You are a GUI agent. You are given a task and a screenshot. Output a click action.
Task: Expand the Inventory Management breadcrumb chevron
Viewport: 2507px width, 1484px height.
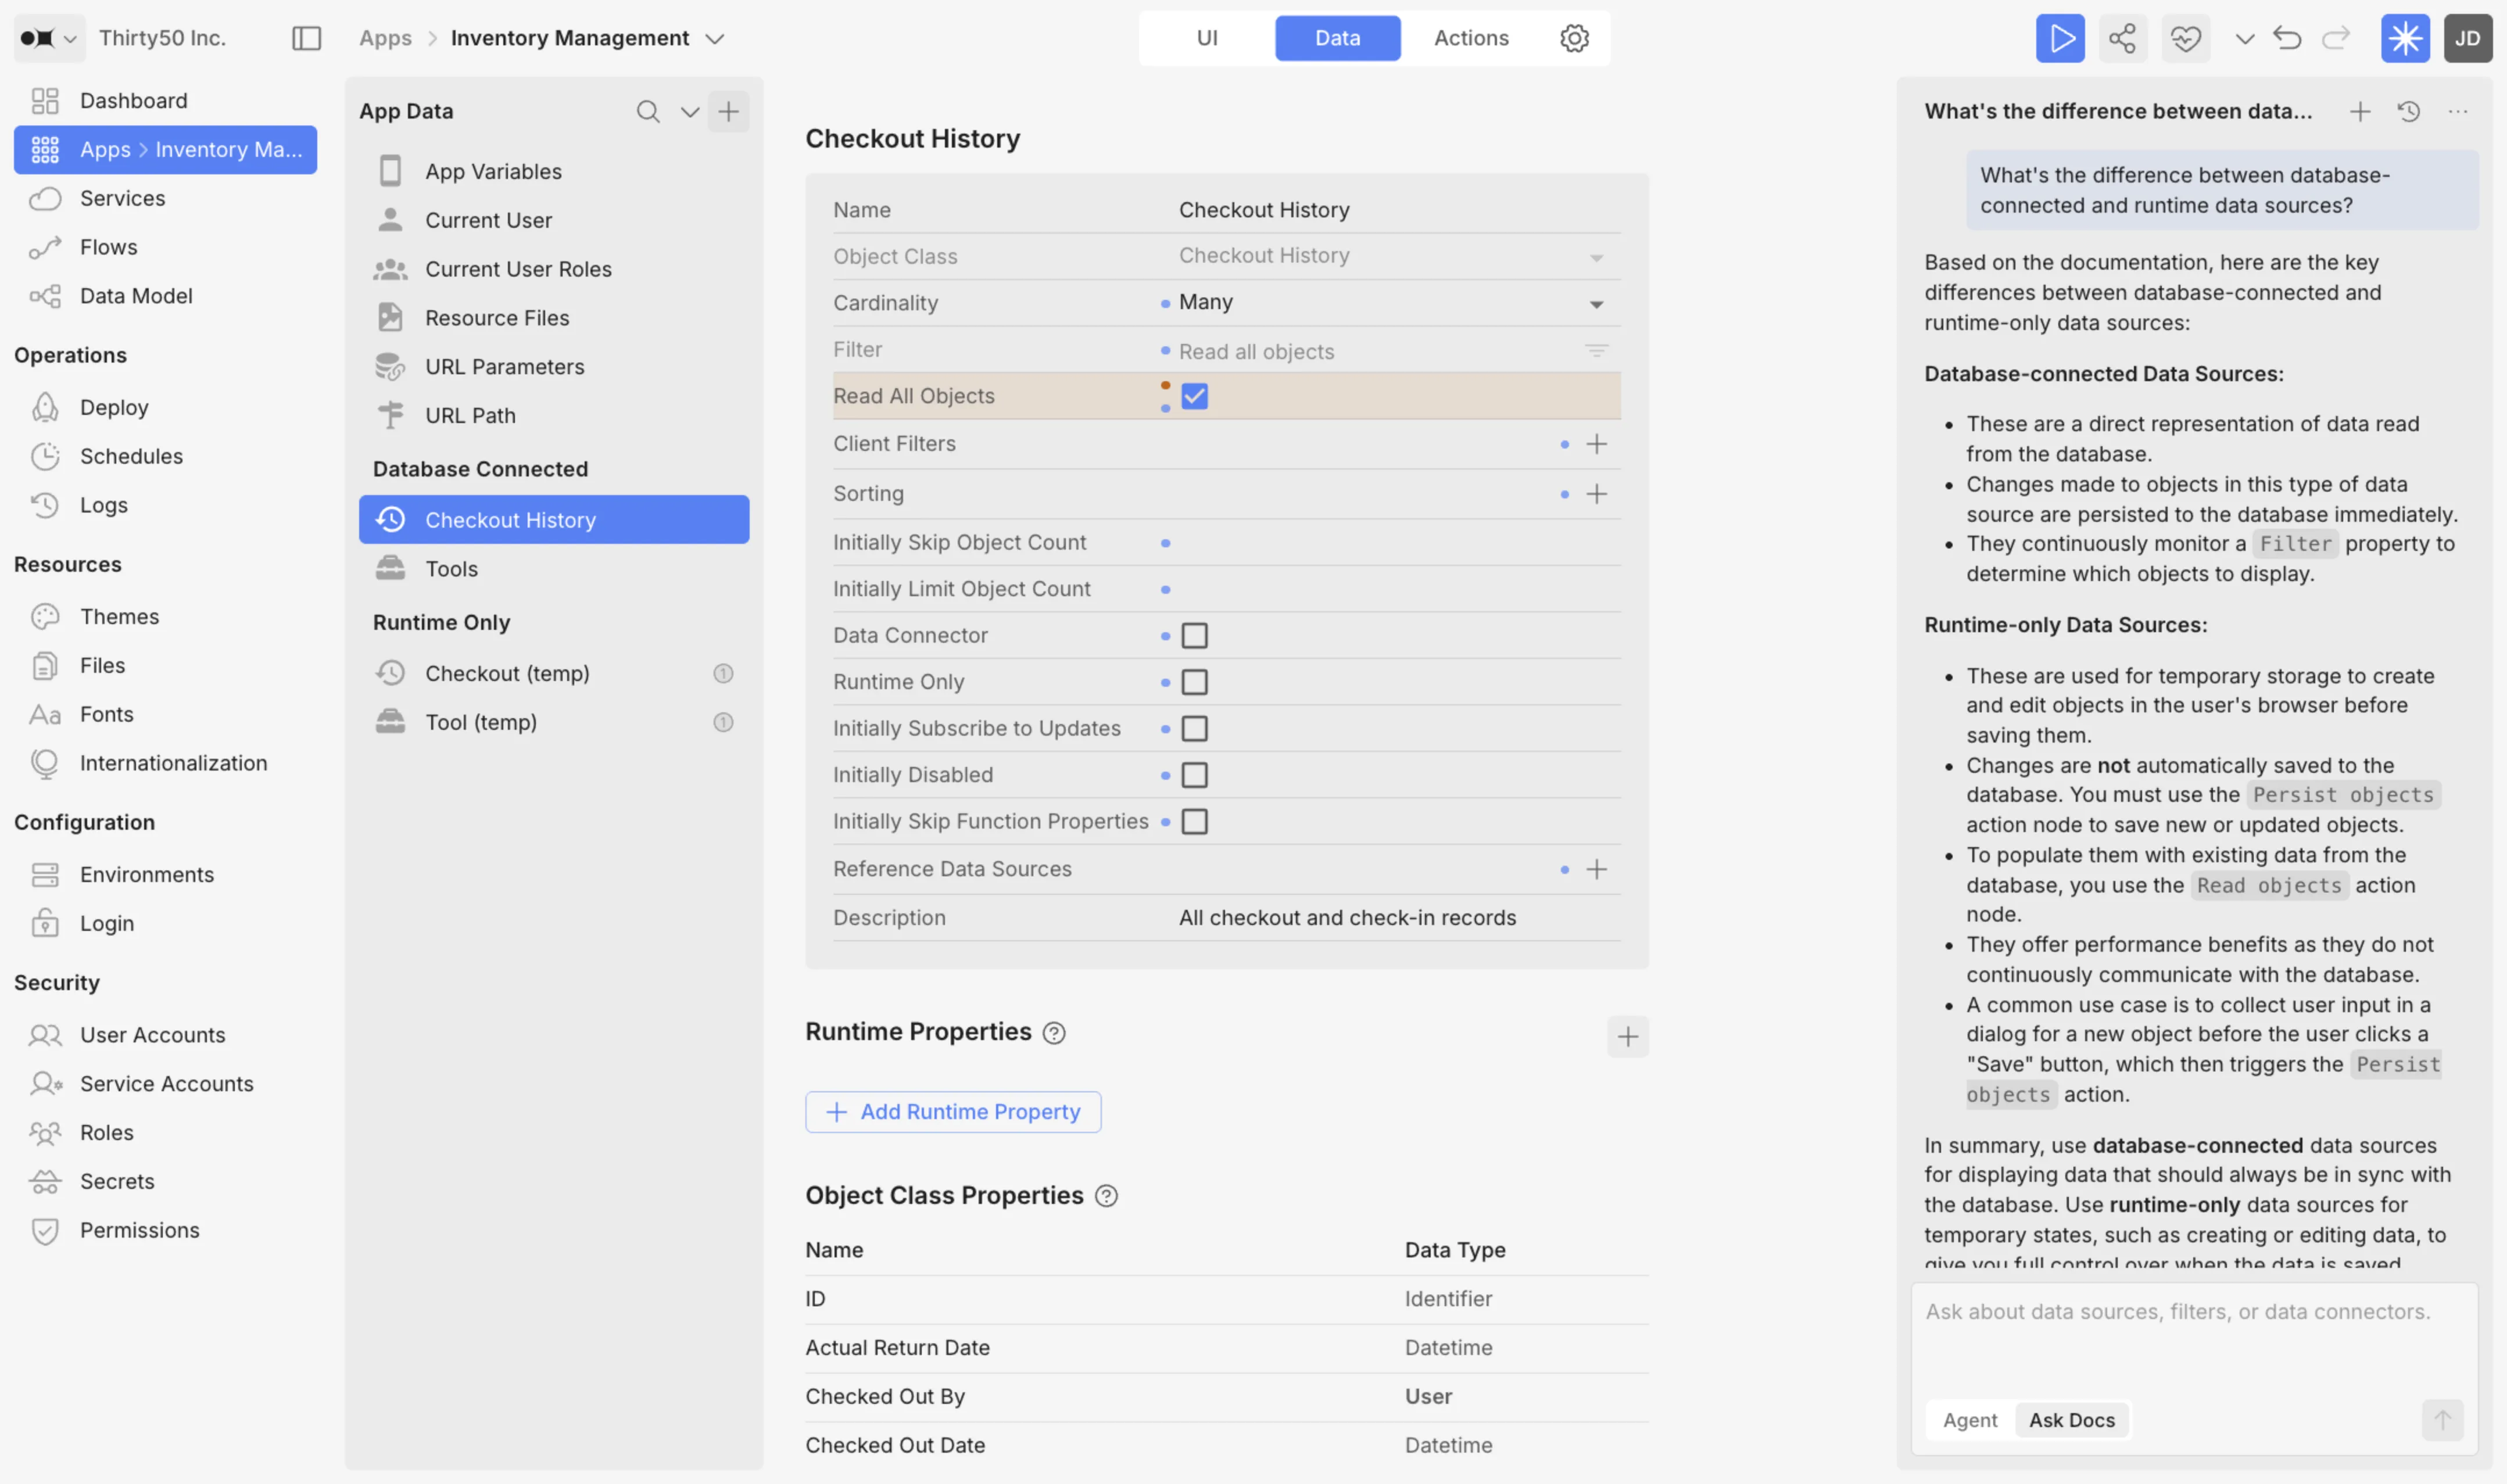point(714,38)
